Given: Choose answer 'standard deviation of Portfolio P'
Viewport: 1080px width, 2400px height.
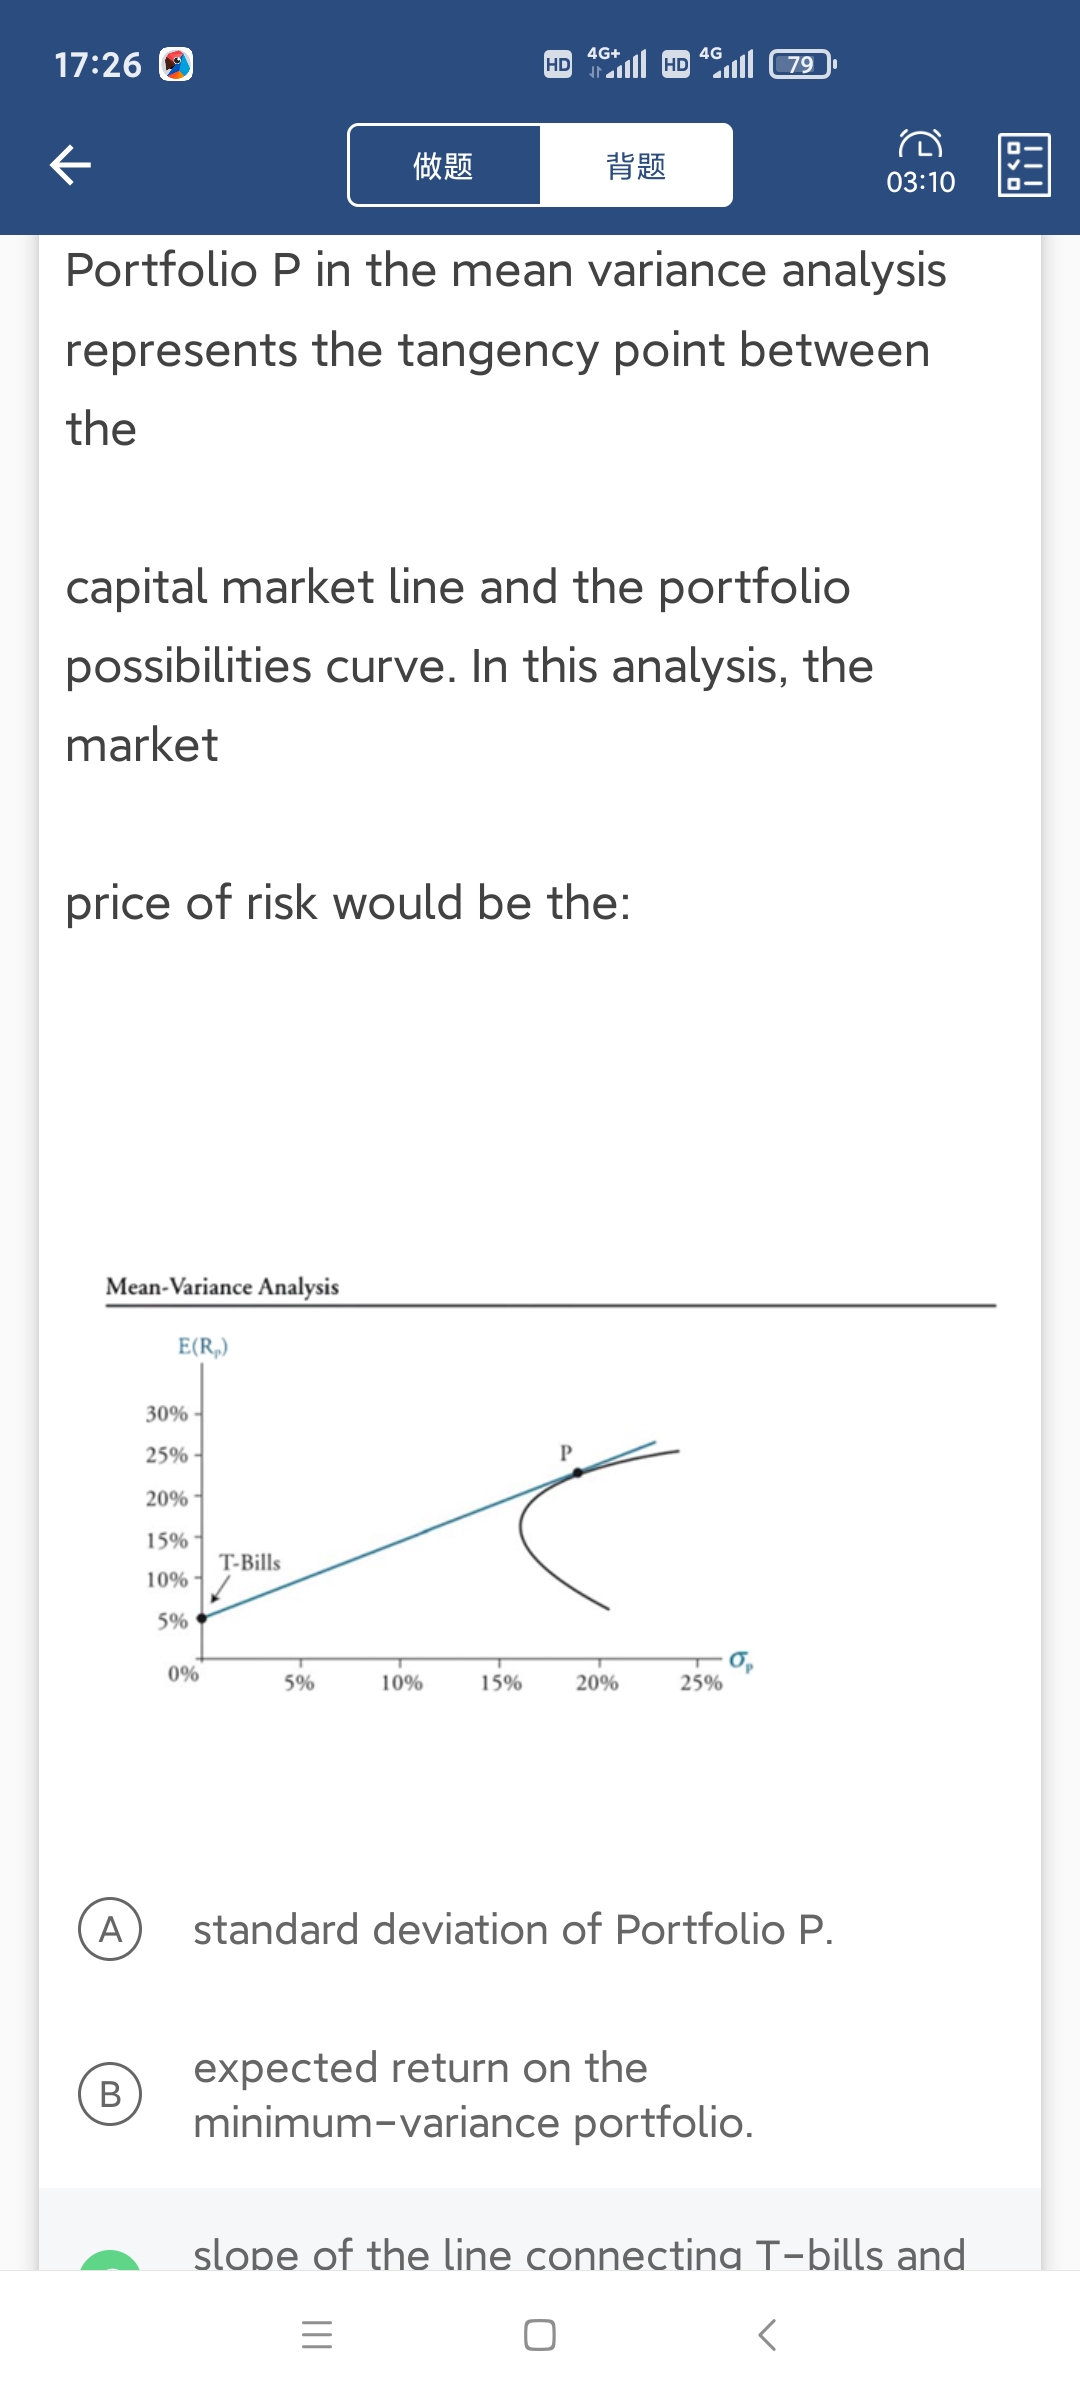Looking at the screenshot, I should [513, 1929].
